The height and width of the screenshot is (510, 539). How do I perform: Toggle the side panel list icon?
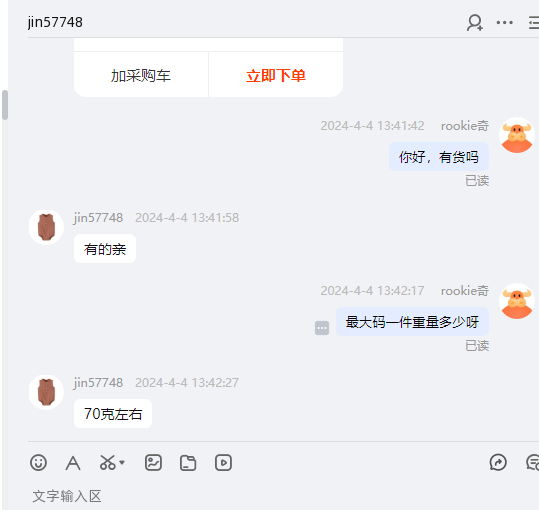pyautogui.click(x=534, y=23)
